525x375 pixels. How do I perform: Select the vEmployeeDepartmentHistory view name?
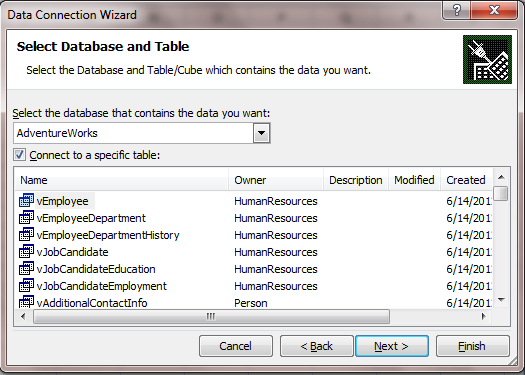click(108, 235)
